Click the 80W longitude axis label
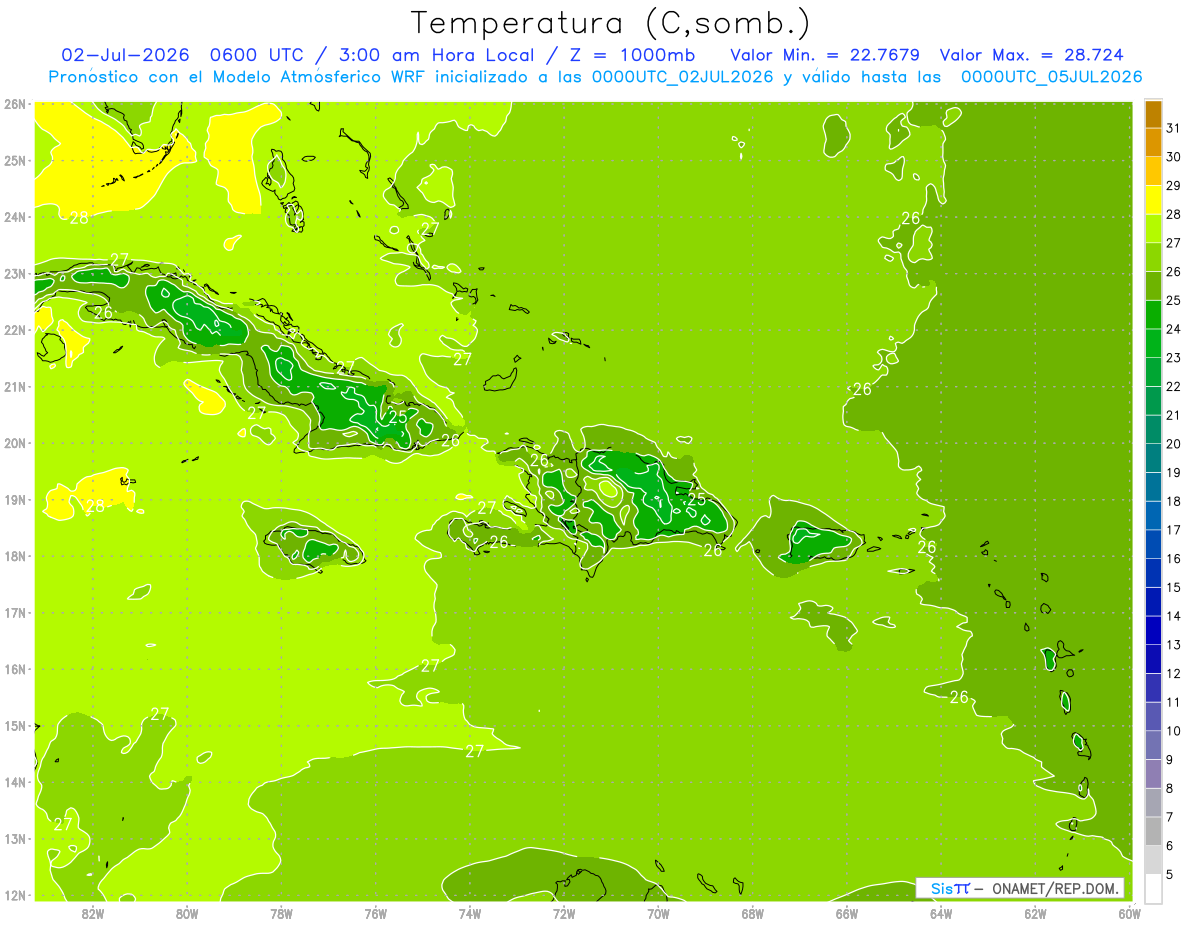Screen dimensions: 1200x927 (x=187, y=914)
